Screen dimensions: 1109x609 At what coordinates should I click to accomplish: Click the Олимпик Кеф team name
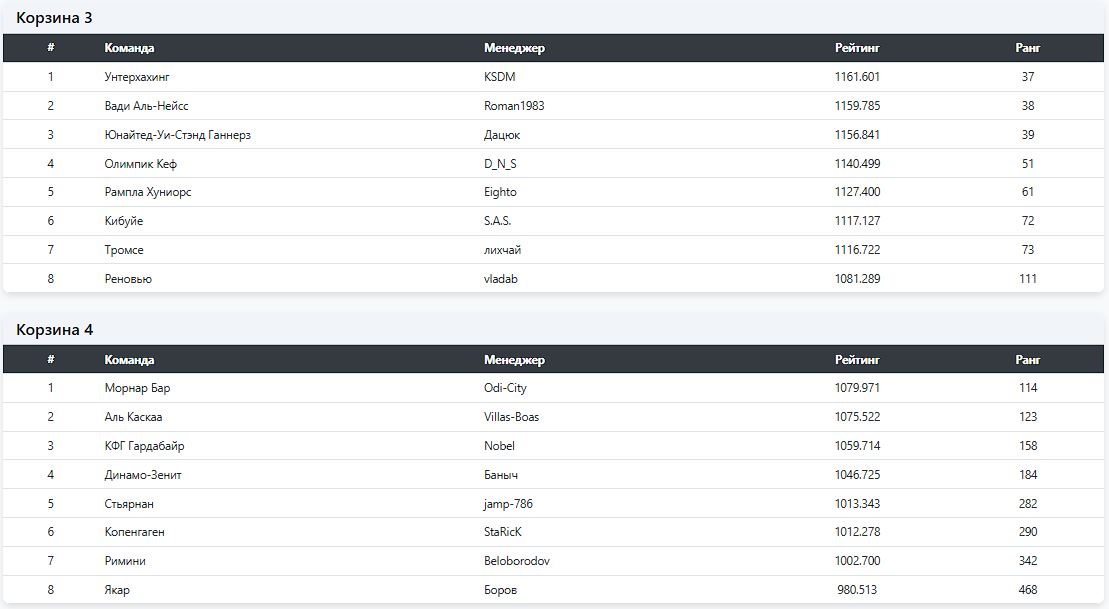[x=140, y=164]
